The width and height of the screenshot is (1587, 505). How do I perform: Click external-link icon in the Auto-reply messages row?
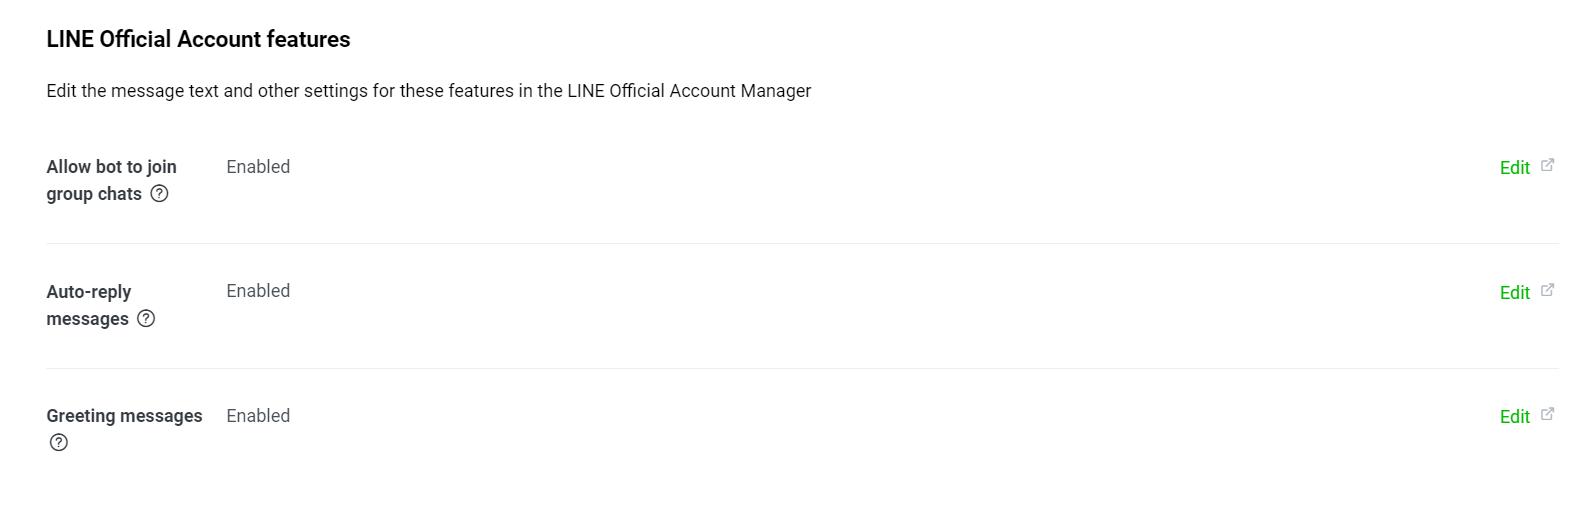(x=1547, y=290)
